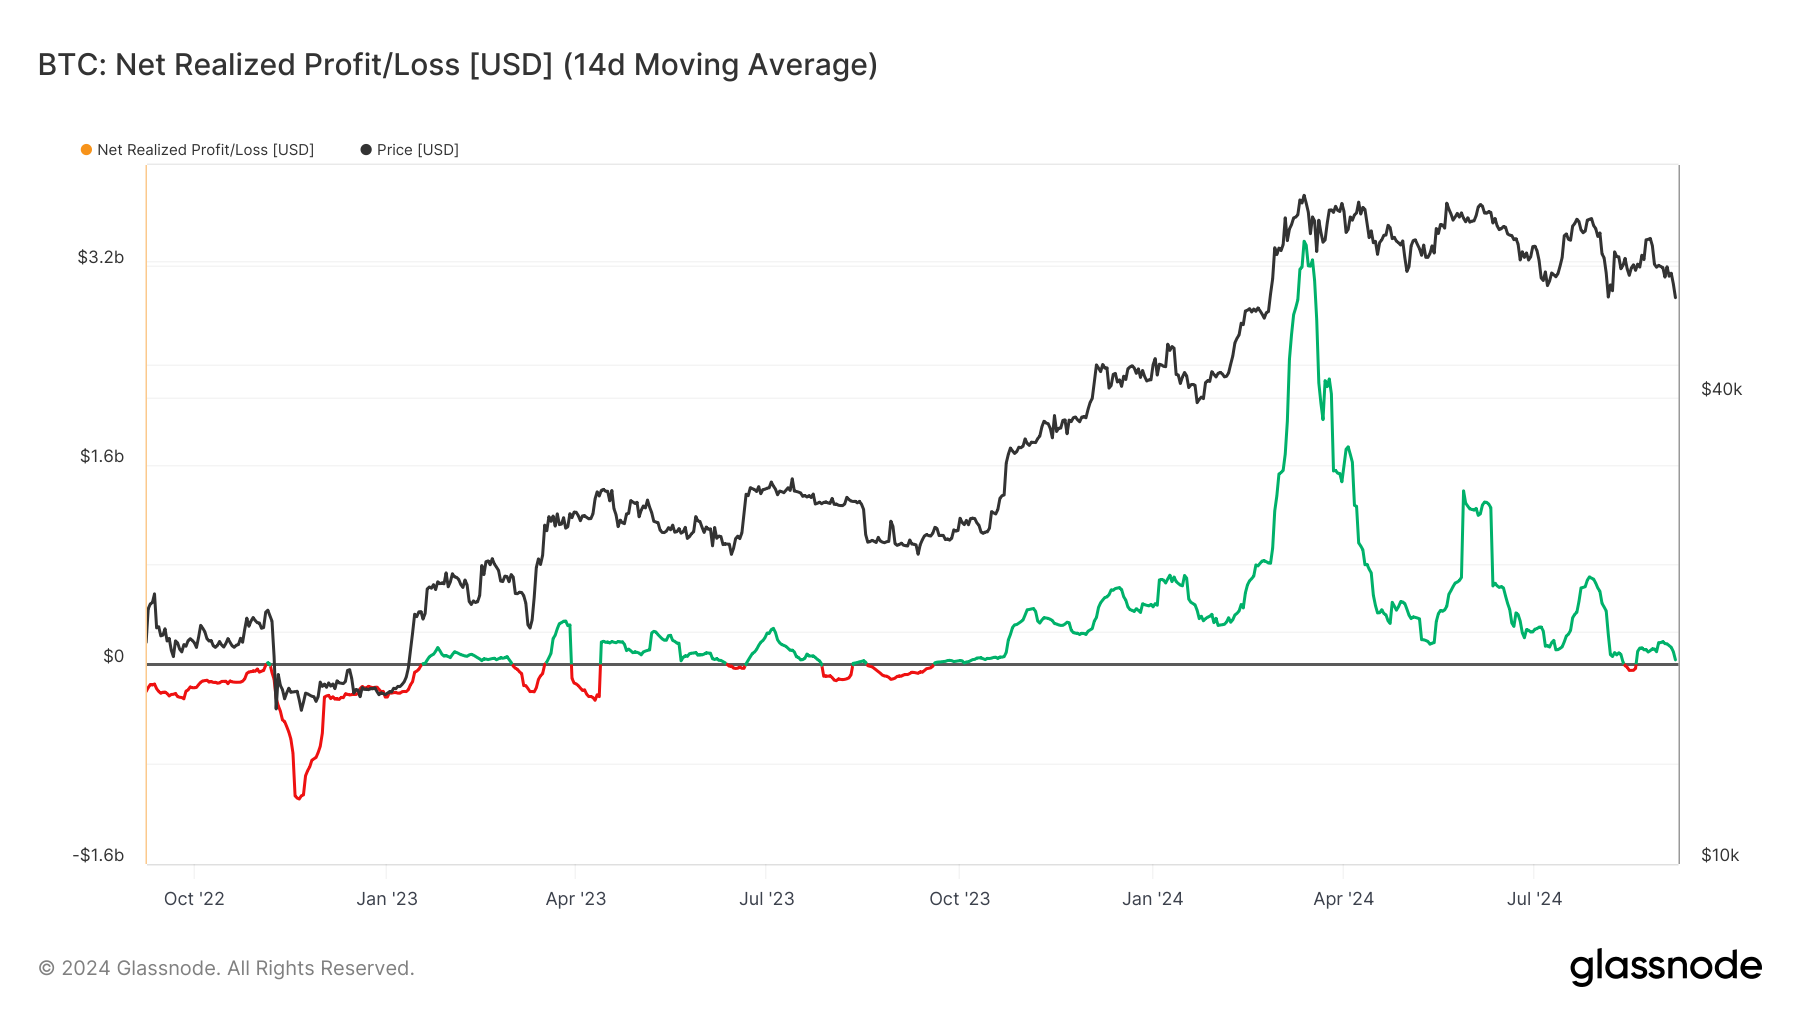
Task: Click the $10k right axis label
Action: pos(1720,855)
